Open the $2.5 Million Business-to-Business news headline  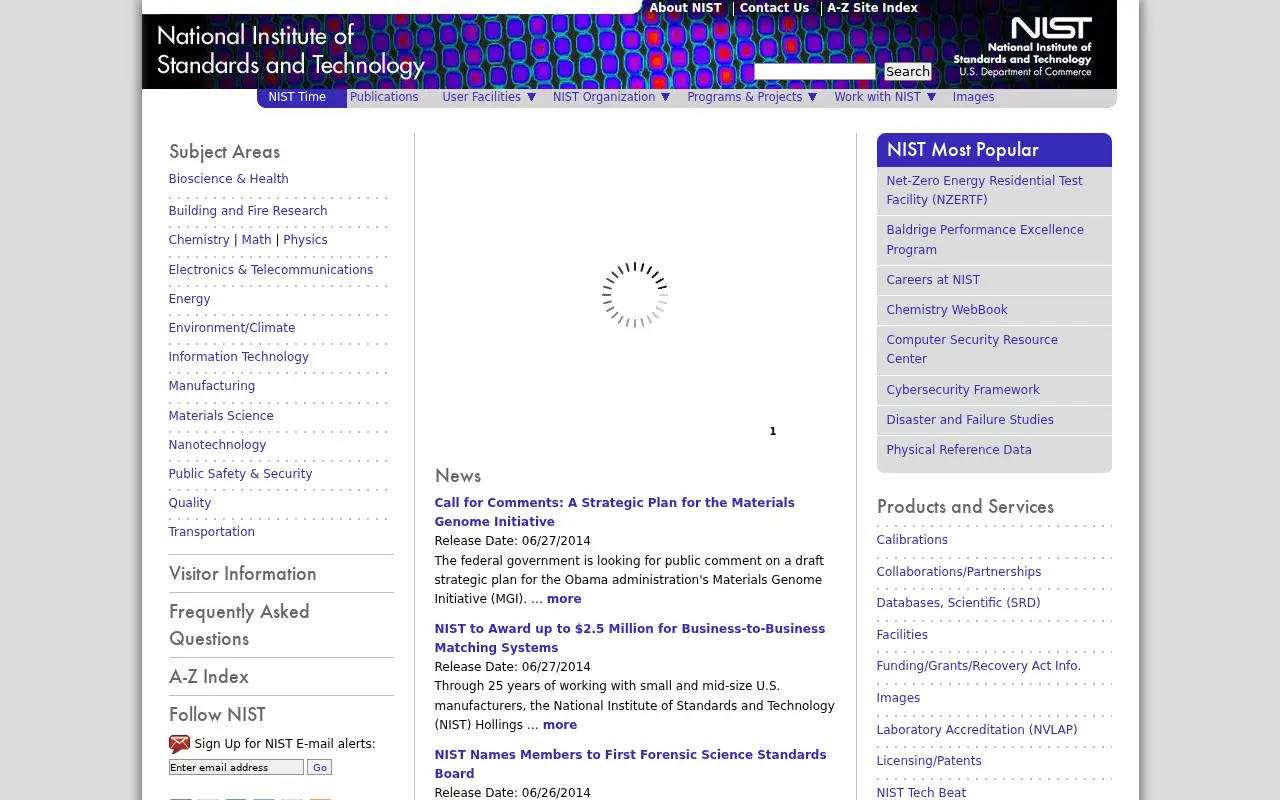[x=630, y=638]
